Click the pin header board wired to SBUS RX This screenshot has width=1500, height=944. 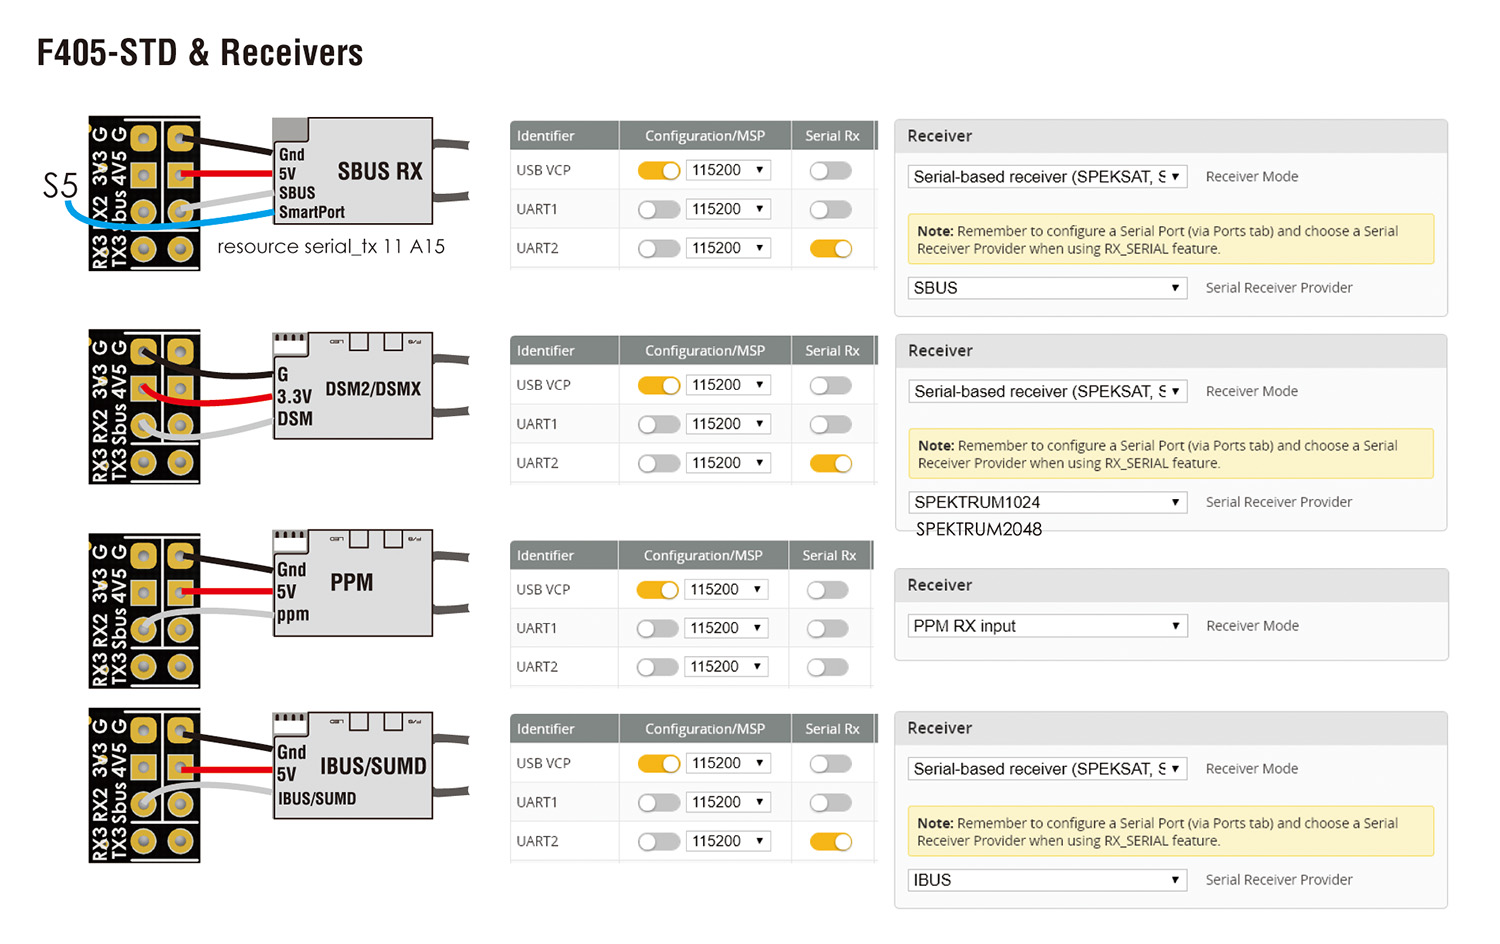(144, 193)
